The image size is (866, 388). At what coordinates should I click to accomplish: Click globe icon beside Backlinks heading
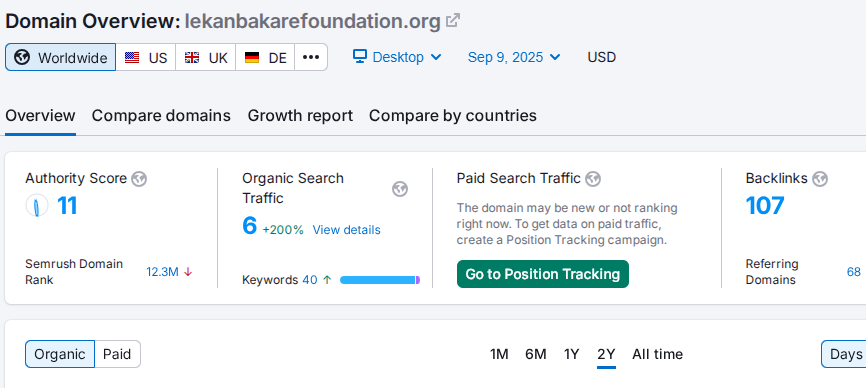click(820, 179)
